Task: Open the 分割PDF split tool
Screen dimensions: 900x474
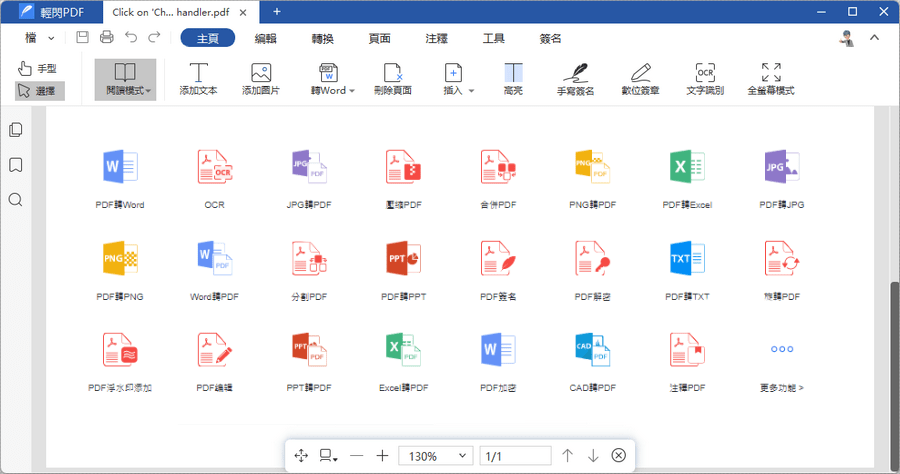Action: click(x=309, y=270)
